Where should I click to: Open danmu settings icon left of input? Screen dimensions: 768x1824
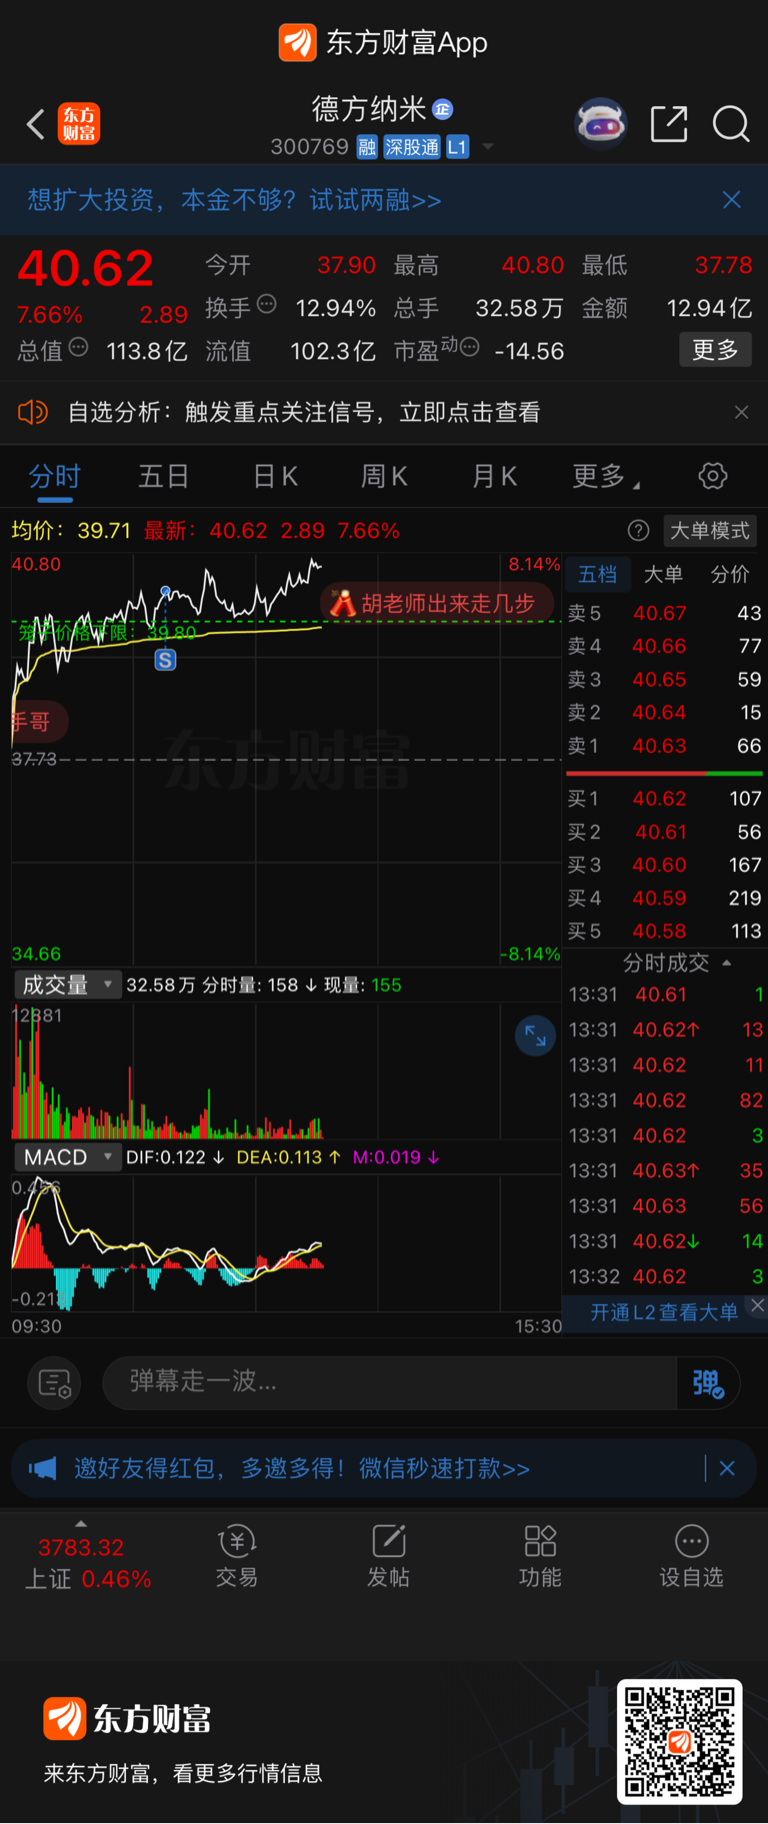54,1383
